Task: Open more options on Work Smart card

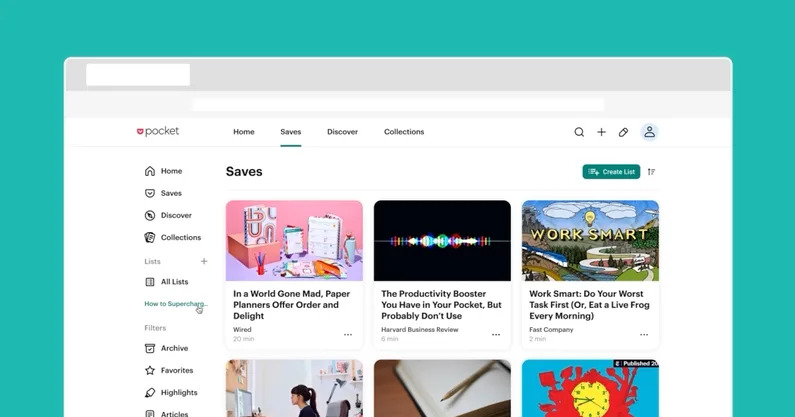Action: [x=644, y=335]
